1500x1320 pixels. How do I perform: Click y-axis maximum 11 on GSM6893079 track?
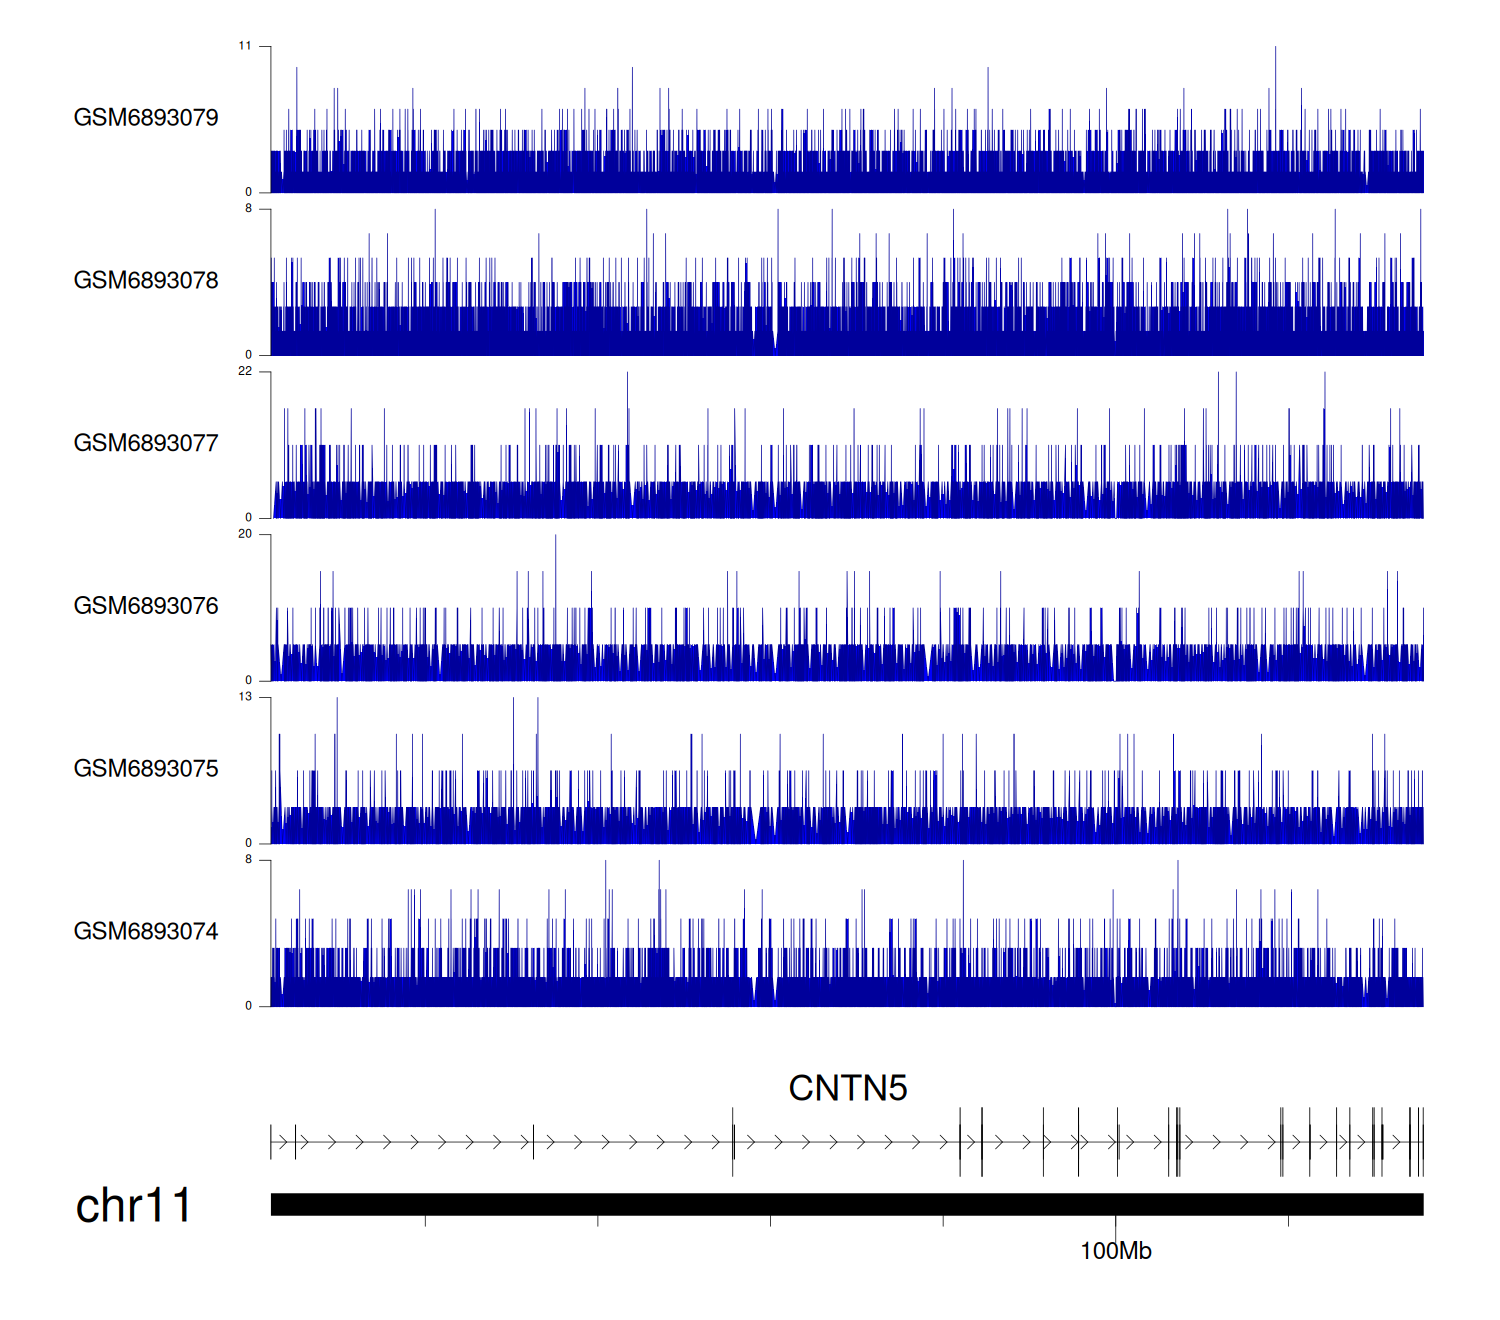pos(245,46)
